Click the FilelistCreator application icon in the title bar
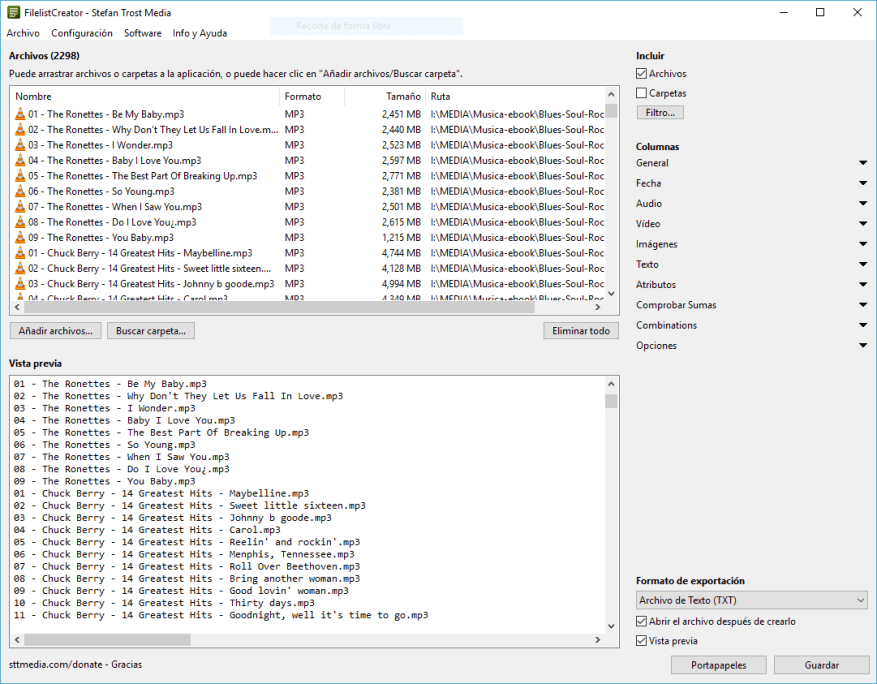877x684 pixels. 11,13
